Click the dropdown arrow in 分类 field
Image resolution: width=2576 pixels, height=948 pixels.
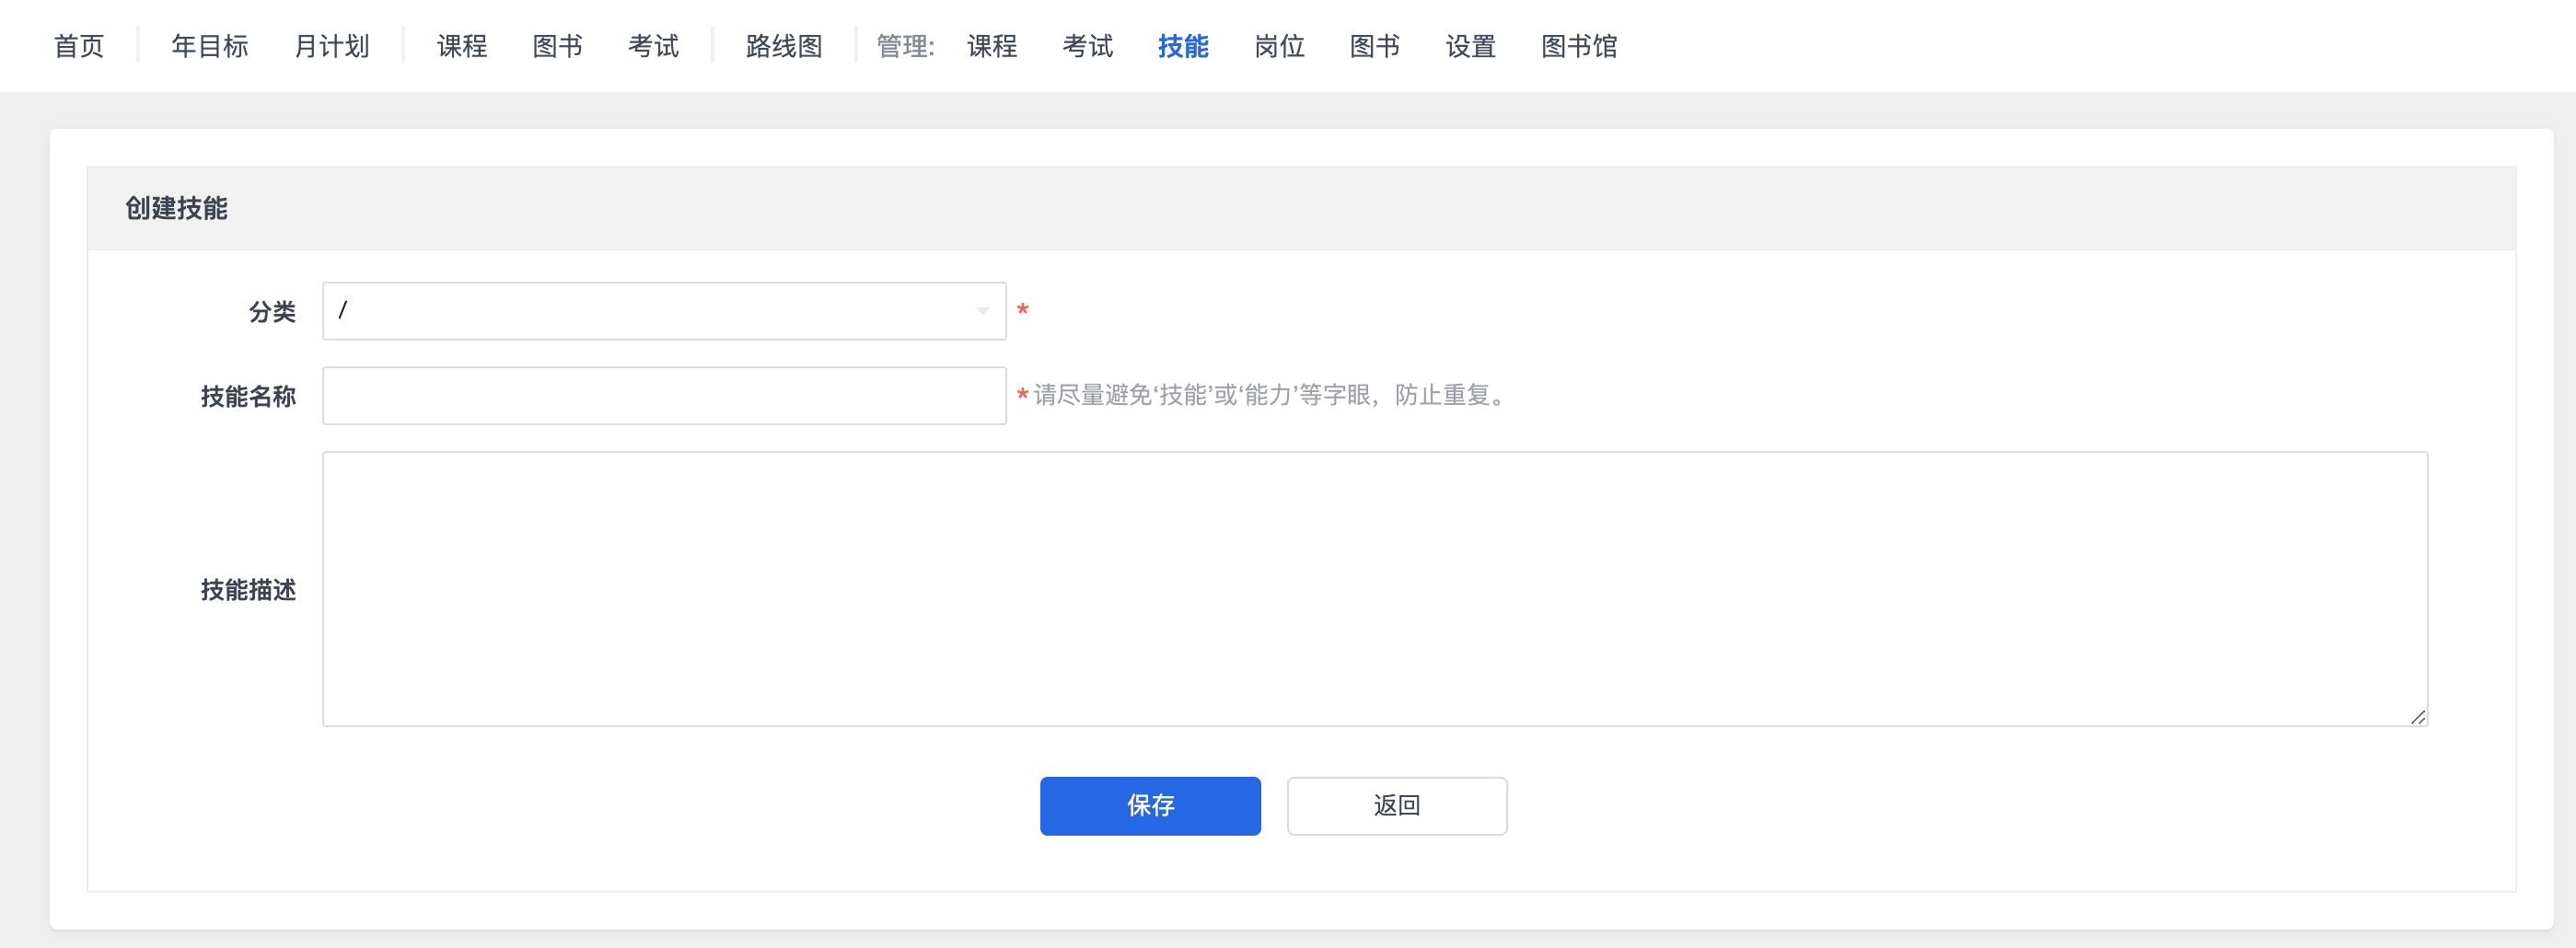pos(983,311)
